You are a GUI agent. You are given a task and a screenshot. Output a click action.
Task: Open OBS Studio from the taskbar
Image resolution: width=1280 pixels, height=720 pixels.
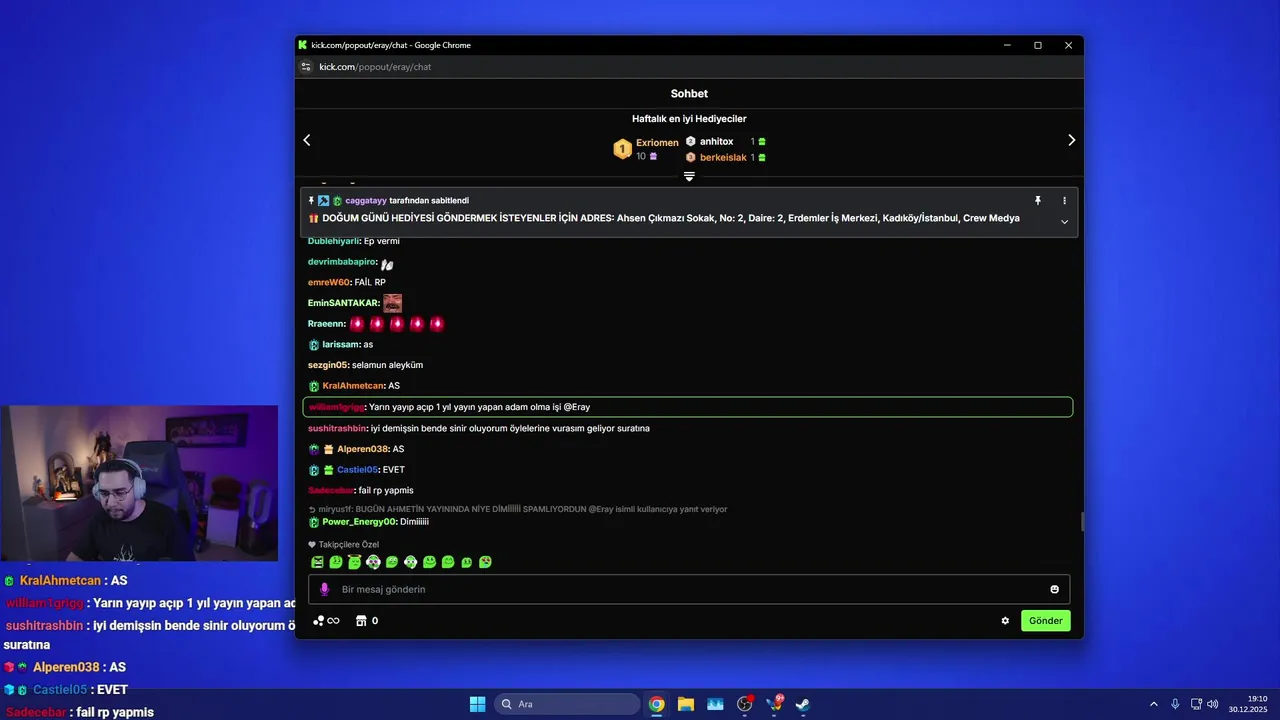coord(745,704)
